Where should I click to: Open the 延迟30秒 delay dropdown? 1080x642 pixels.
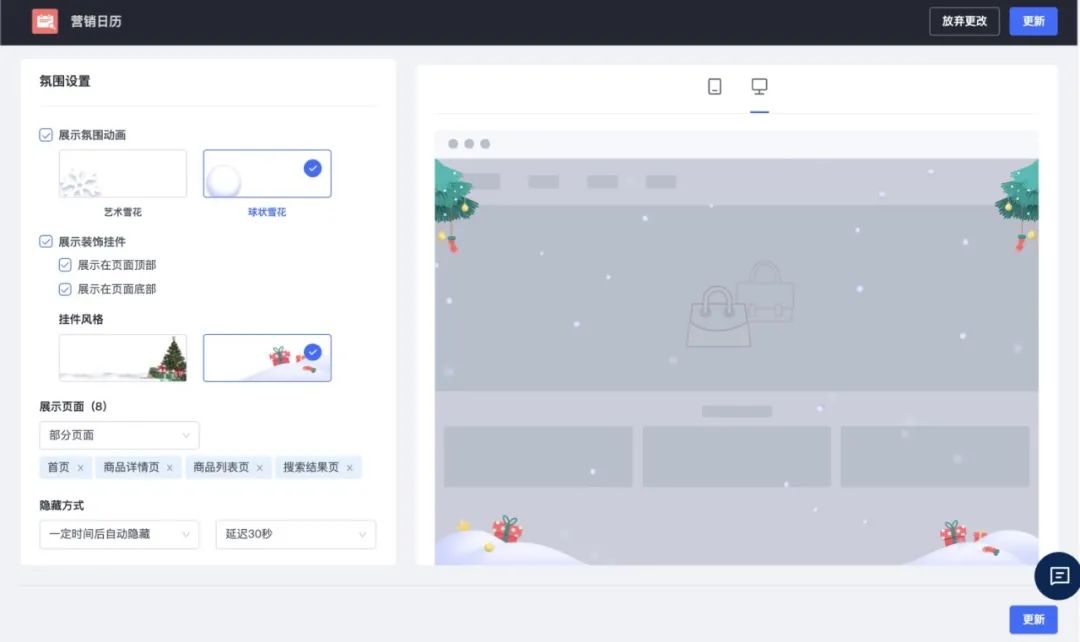(295, 534)
